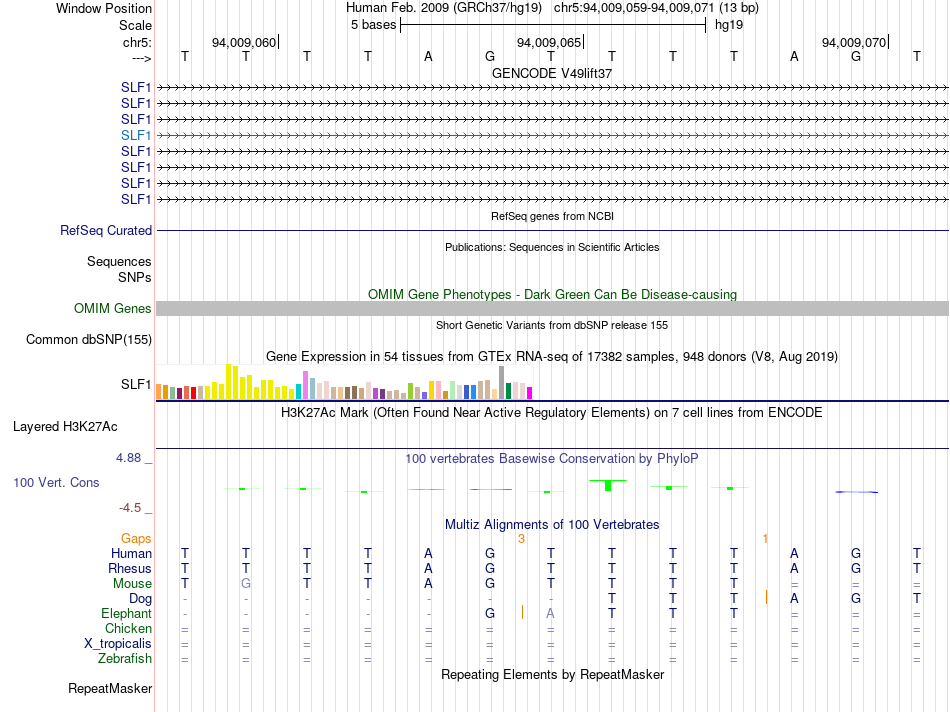This screenshot has height=712, width=950.
Task: Click the Human alignment row label
Action: click(x=131, y=553)
